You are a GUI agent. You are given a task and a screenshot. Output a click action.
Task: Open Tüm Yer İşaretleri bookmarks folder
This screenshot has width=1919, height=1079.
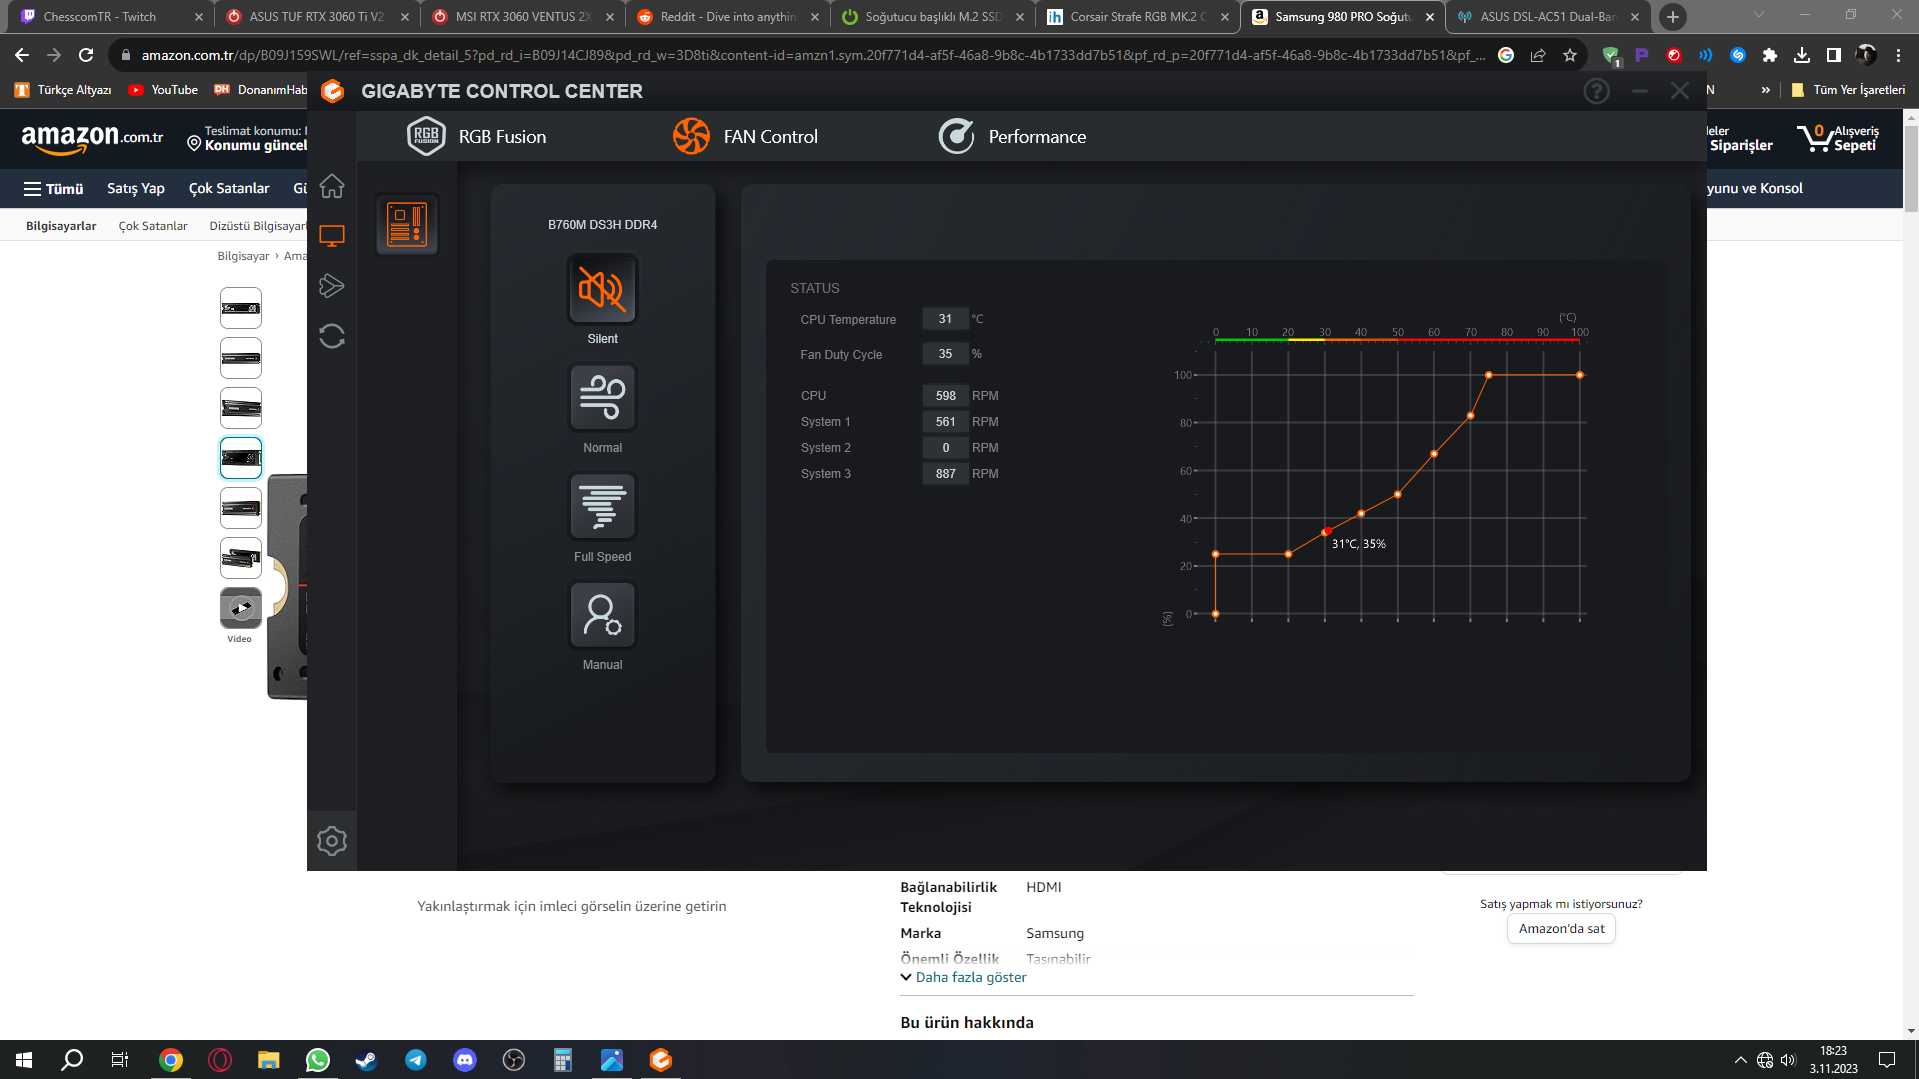coord(1848,90)
